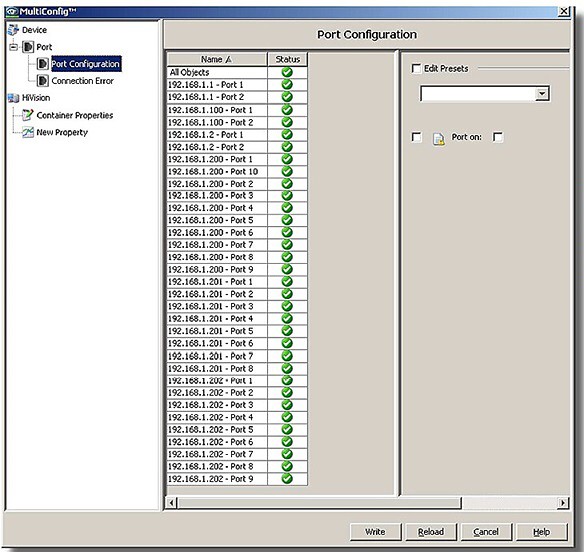
Task: Click the Device icon in tree
Action: click(x=13, y=30)
